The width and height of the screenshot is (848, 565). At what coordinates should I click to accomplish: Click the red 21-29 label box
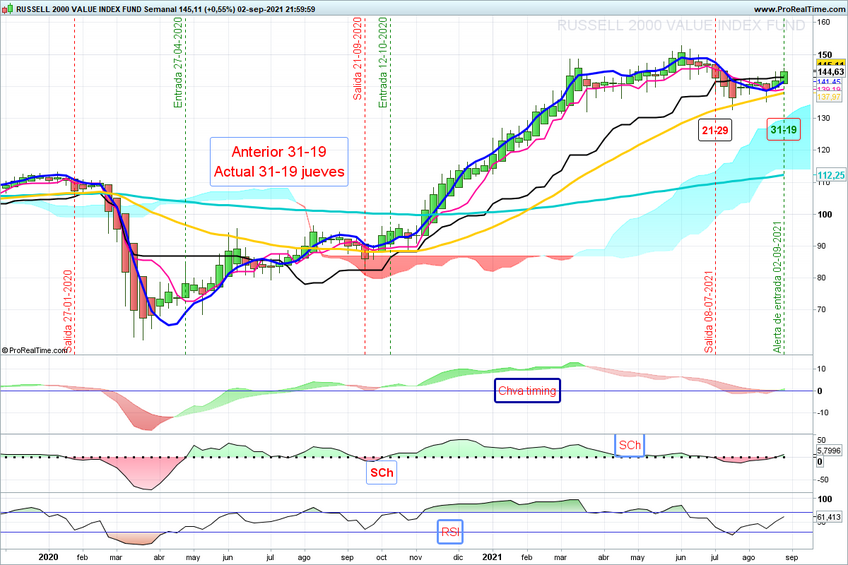click(715, 130)
